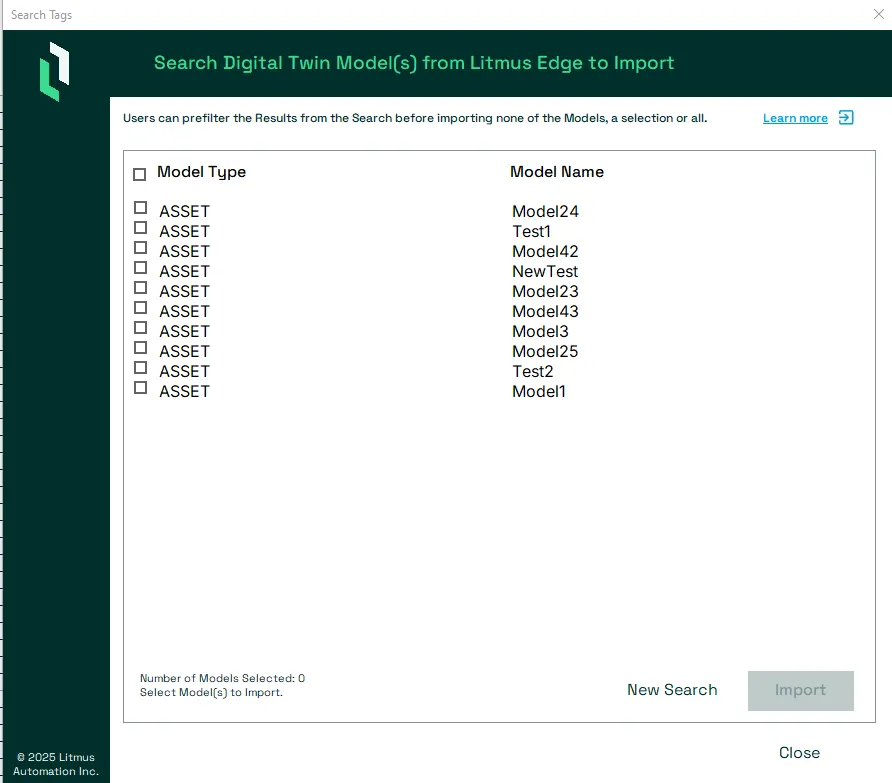Select the Test1 model name
892x783 pixels.
coord(531,232)
